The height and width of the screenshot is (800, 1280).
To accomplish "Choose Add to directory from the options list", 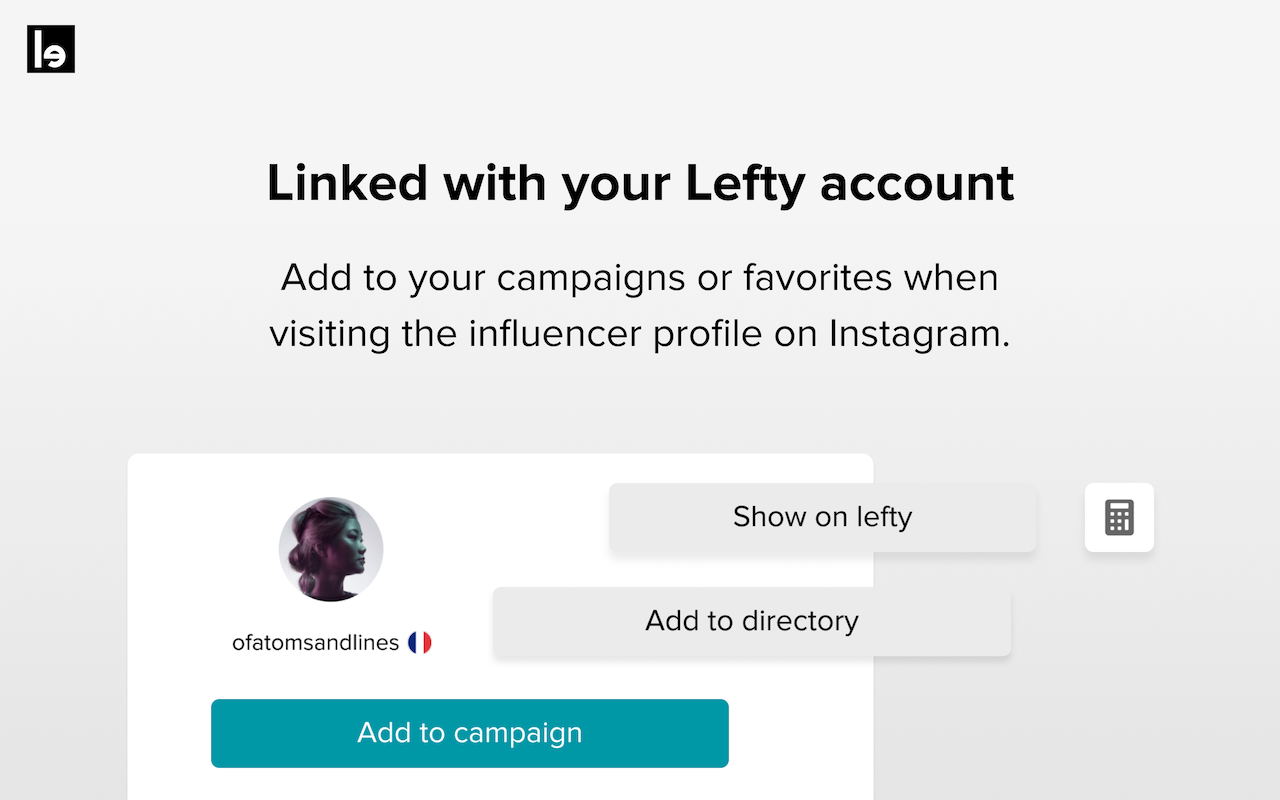I will point(751,620).
